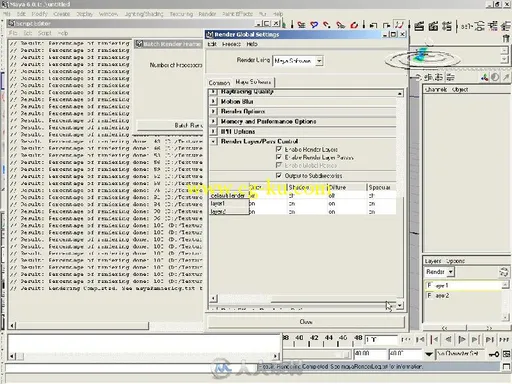512x384 pixels.
Task: Select layer2 in the layer editor
Action: (463, 295)
